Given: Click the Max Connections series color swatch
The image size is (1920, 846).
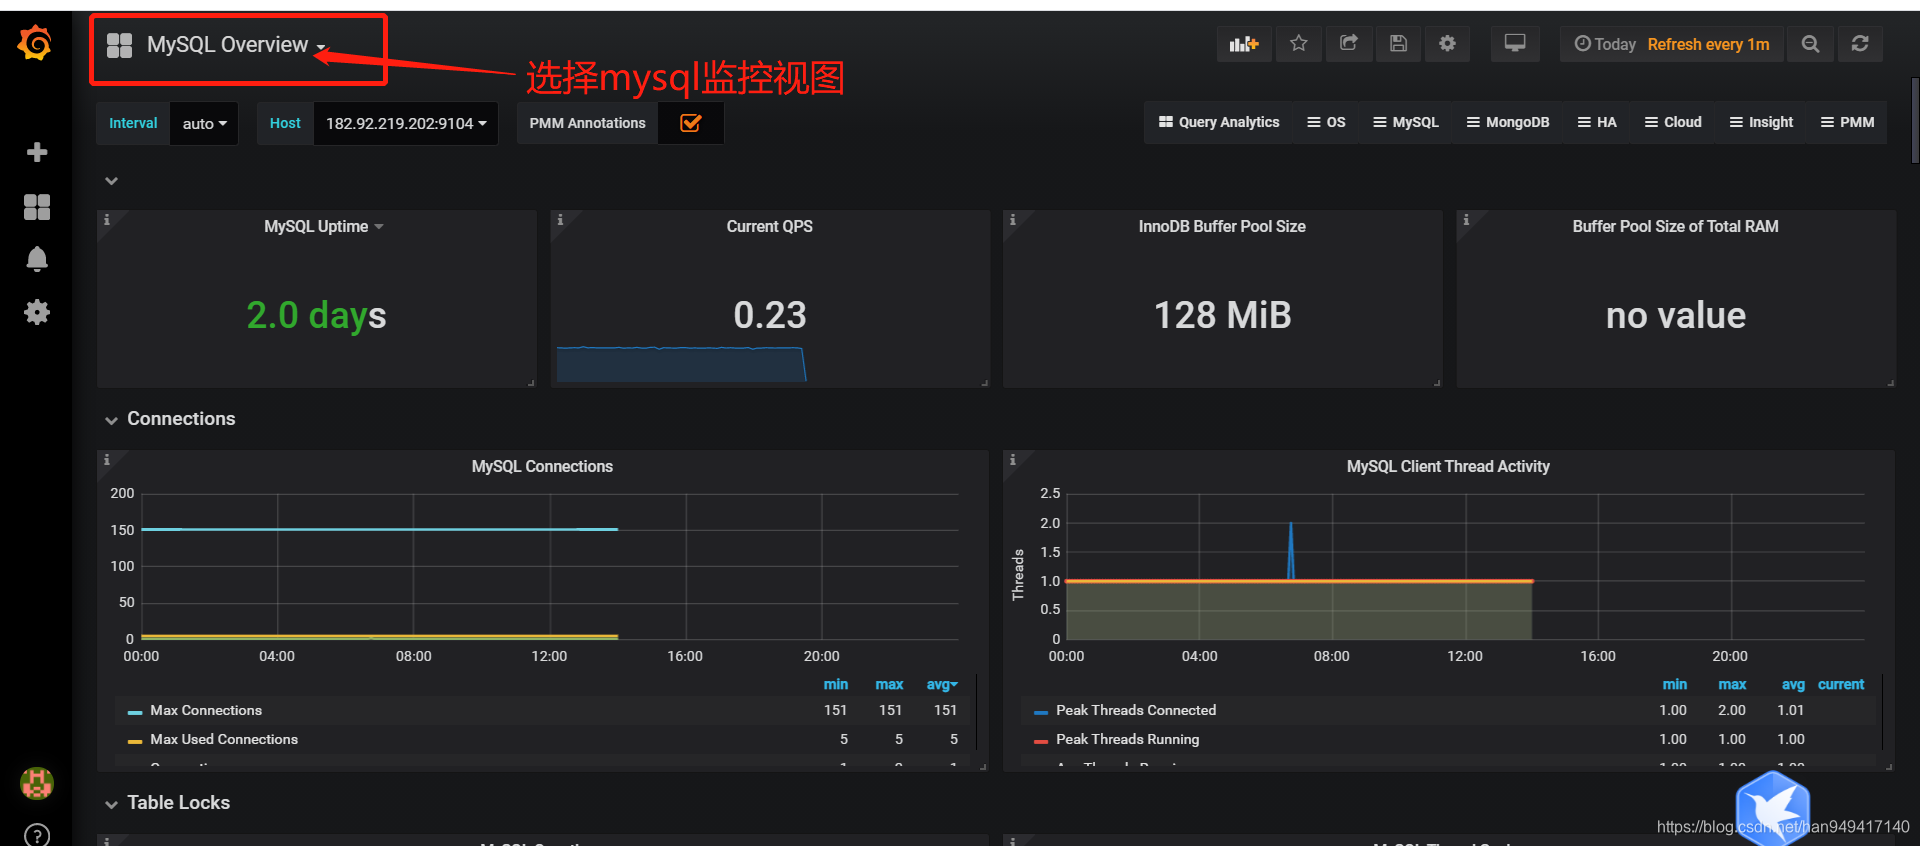Looking at the screenshot, I should click(x=135, y=712).
